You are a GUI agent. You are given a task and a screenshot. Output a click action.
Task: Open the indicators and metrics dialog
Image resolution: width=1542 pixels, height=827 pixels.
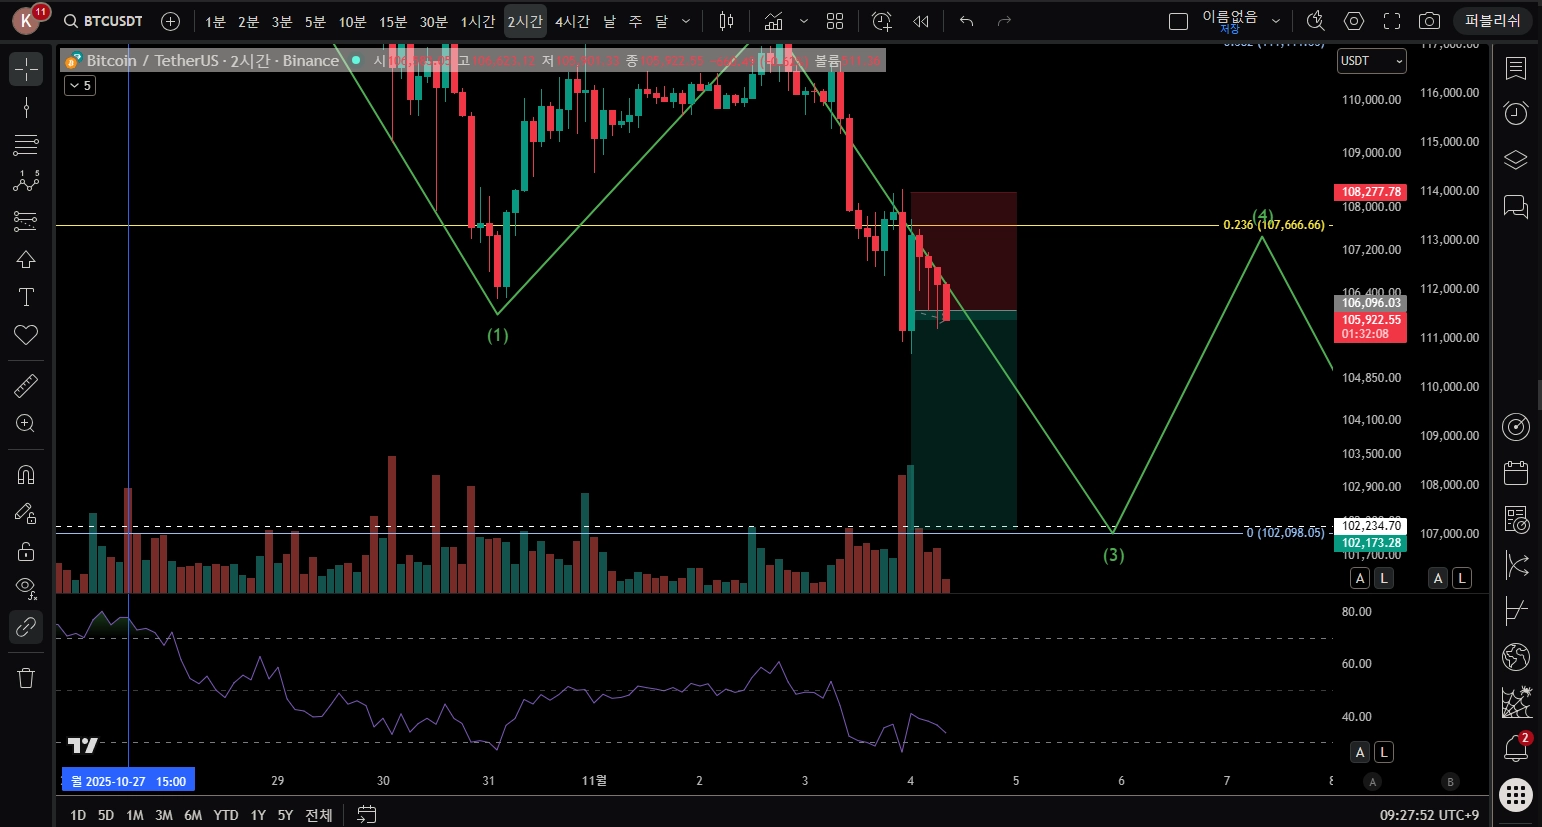pos(773,21)
